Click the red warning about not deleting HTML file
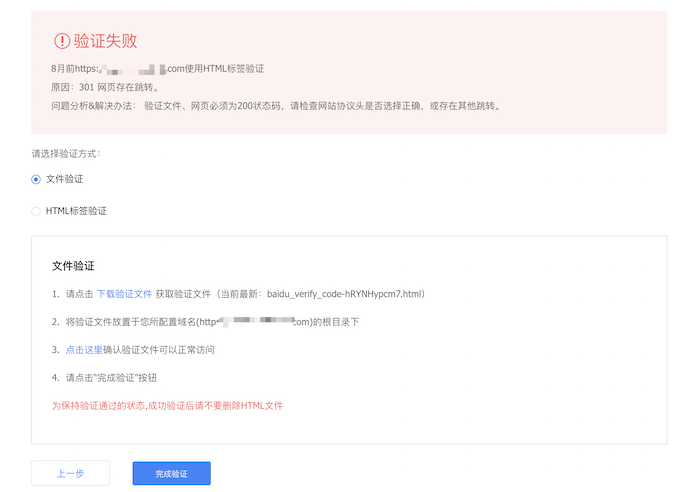Viewport: 700px width, 492px height. point(167,406)
